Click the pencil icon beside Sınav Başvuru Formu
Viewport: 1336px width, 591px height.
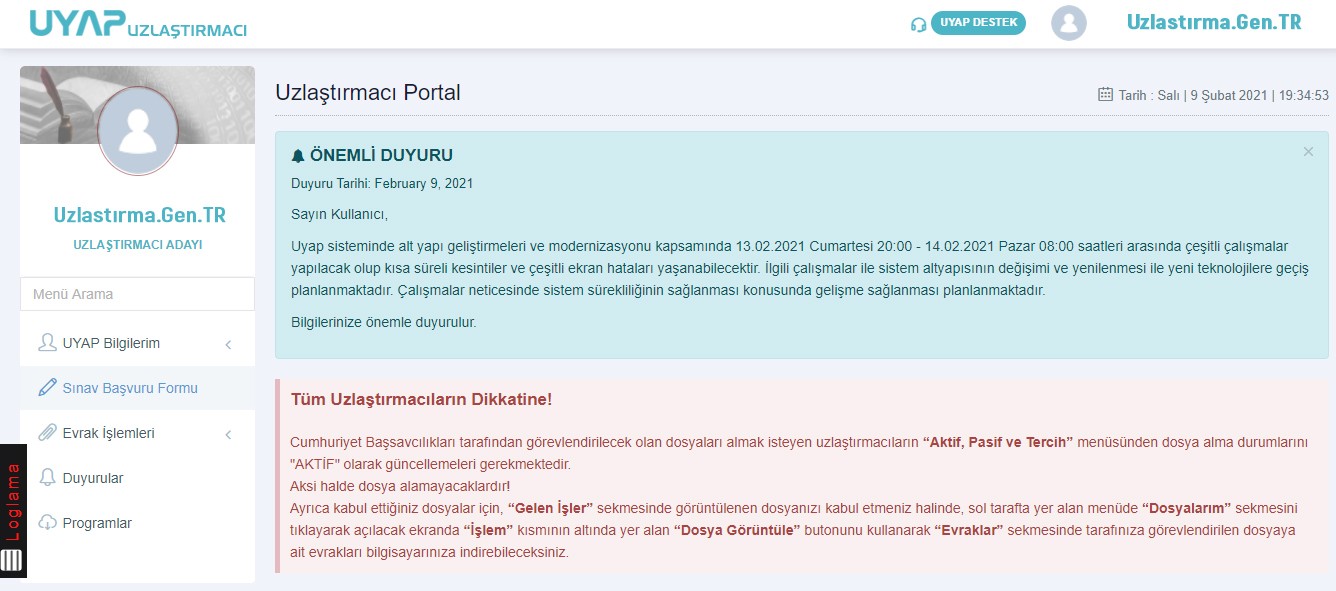pyautogui.click(x=47, y=388)
